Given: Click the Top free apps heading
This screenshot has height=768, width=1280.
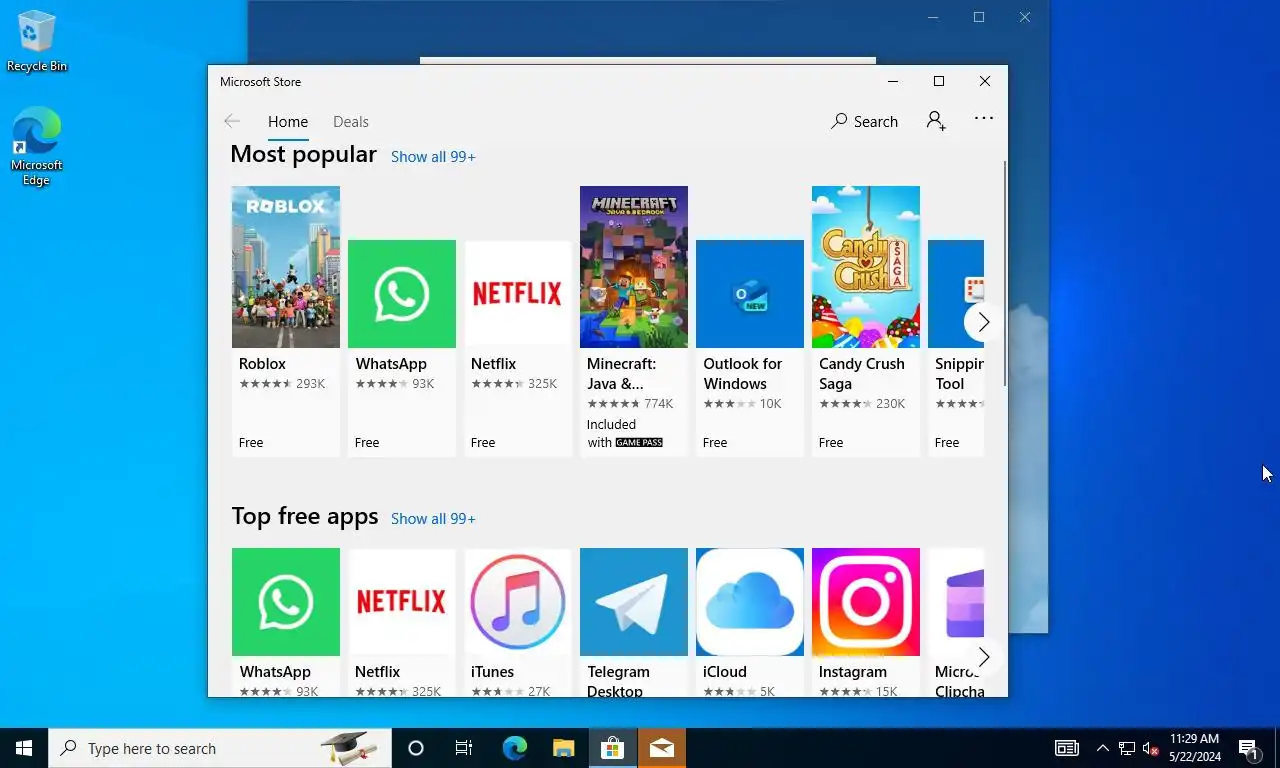Looking at the screenshot, I should [x=304, y=516].
